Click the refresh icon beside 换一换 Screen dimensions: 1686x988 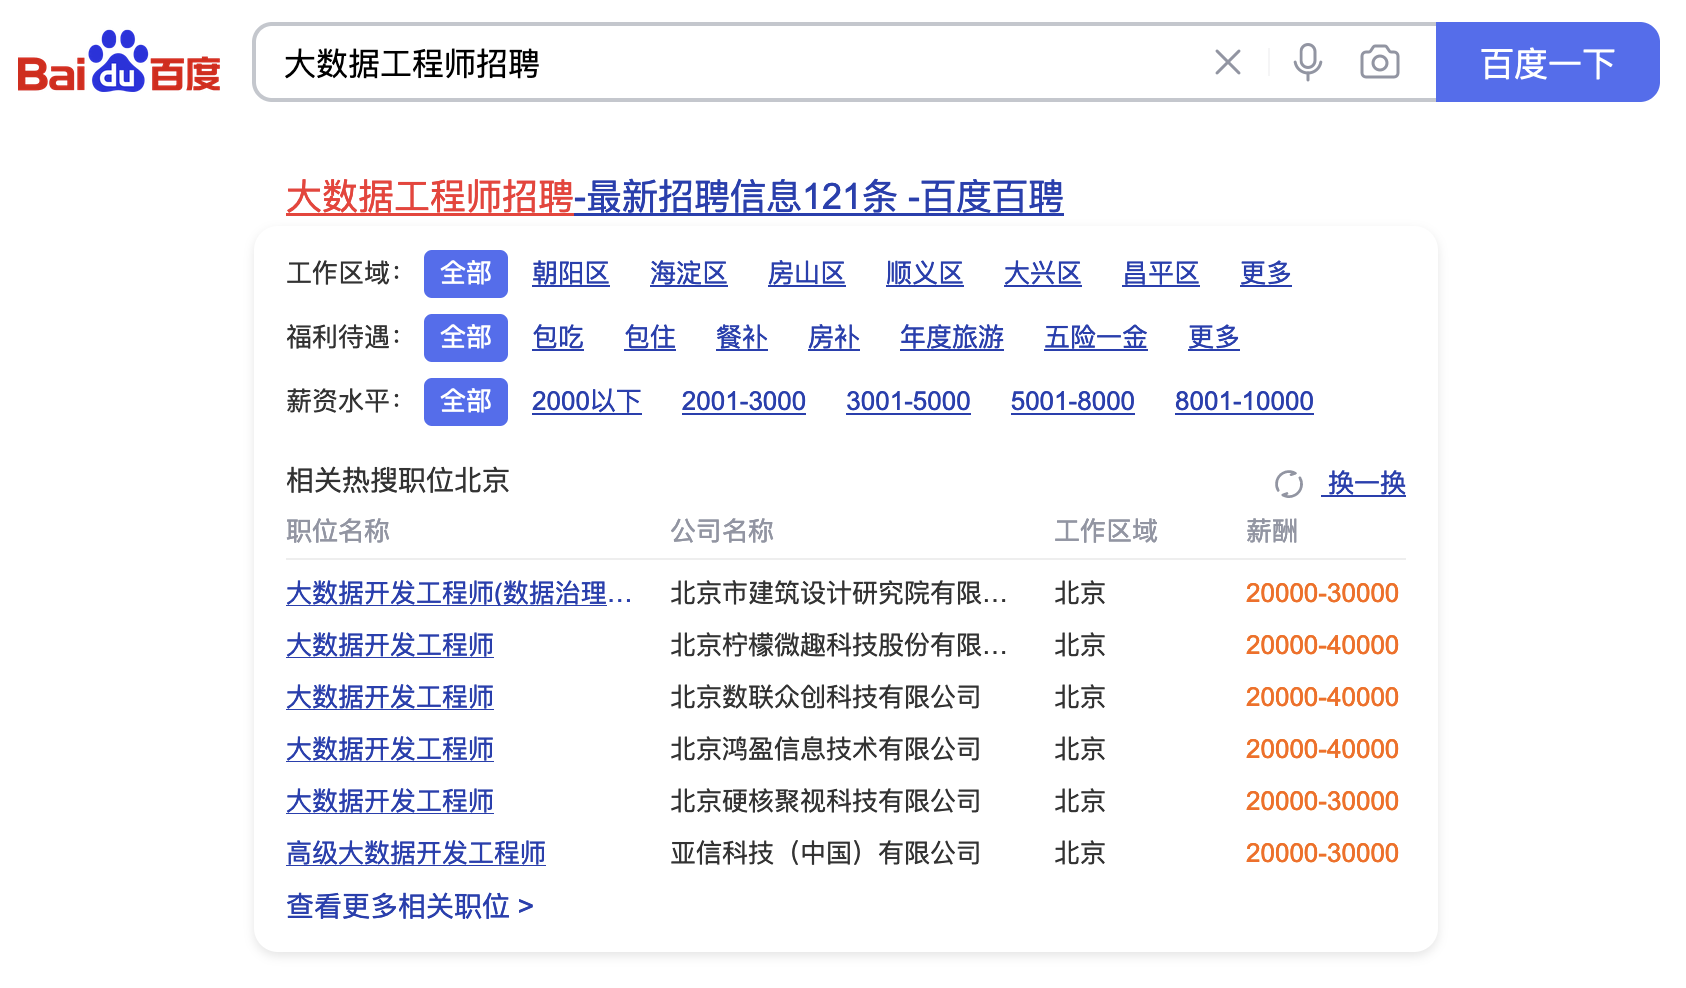(1288, 484)
